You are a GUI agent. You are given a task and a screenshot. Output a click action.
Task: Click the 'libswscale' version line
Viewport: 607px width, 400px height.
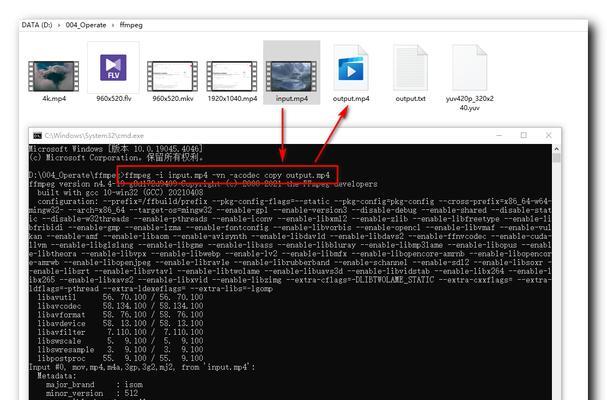[120, 341]
